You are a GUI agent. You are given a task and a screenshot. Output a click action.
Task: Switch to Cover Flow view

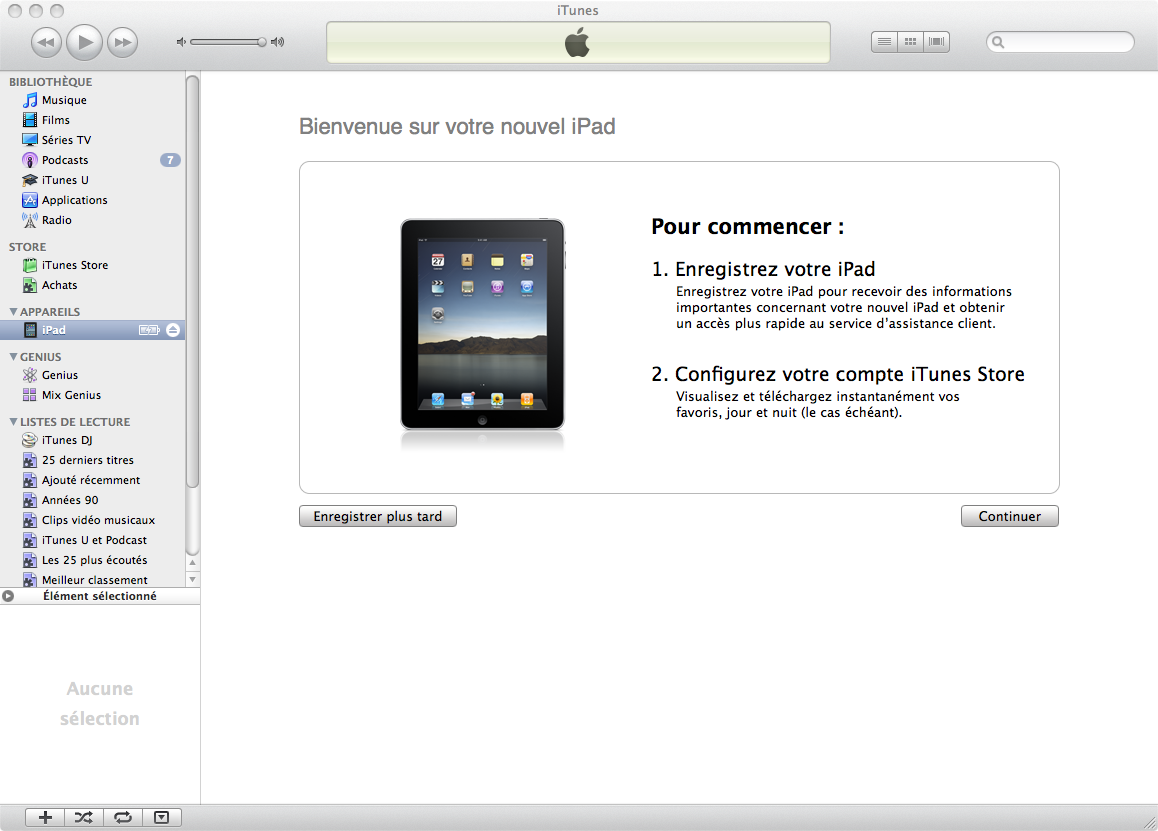pyautogui.click(x=936, y=42)
